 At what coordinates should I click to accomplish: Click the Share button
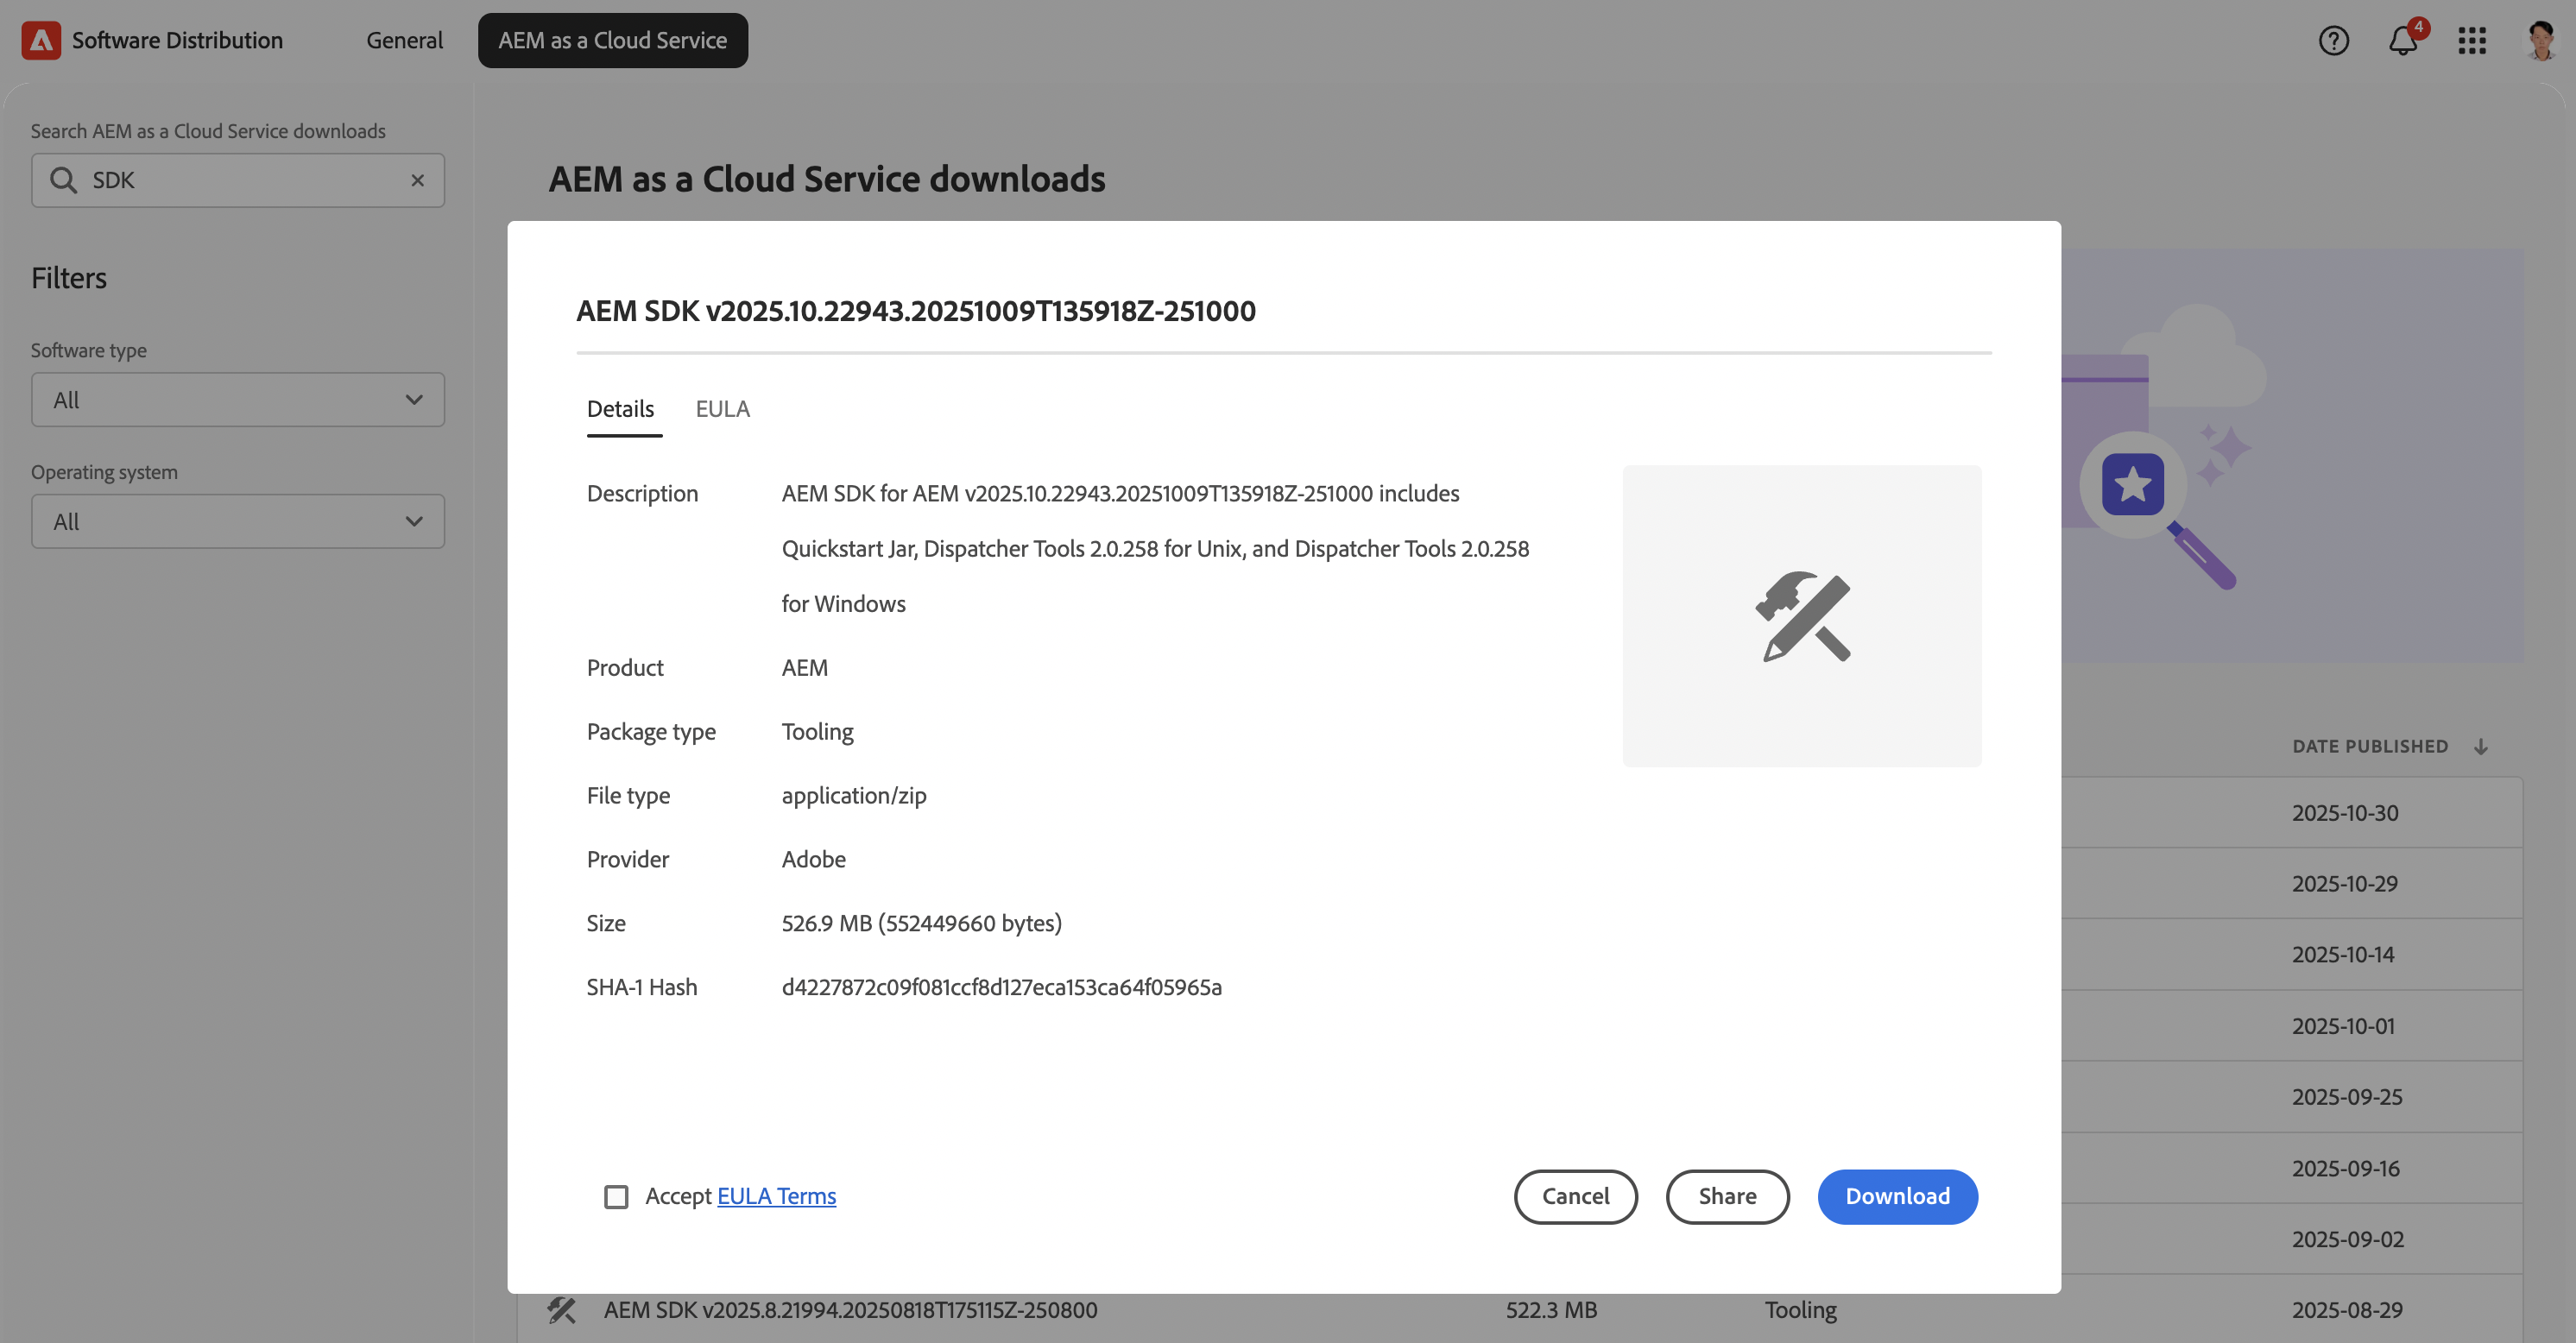pos(1727,1197)
